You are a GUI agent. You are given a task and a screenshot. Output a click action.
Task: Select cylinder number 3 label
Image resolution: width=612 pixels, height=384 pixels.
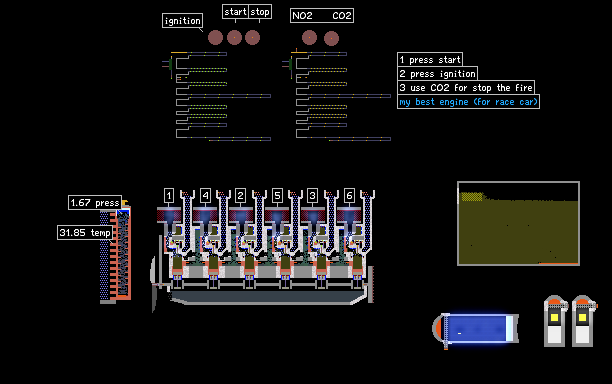312,196
